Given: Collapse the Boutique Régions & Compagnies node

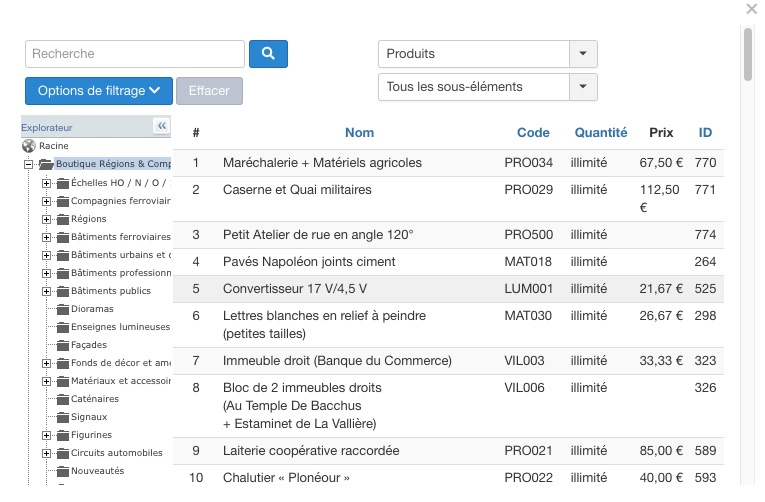Looking at the screenshot, I should 30,164.
